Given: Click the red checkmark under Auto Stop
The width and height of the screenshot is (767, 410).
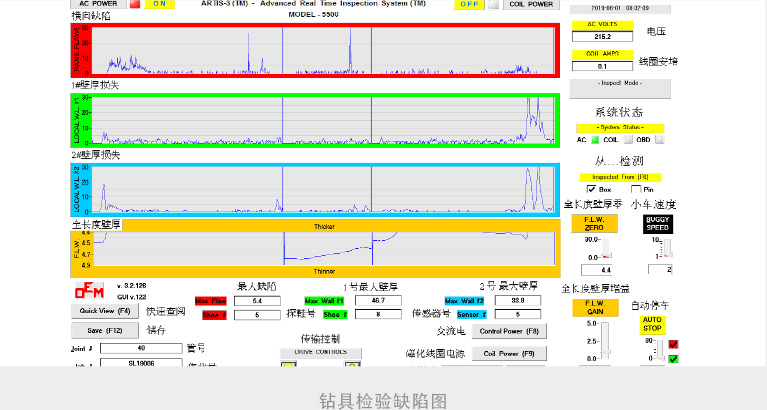Looking at the screenshot, I should 674,345.
